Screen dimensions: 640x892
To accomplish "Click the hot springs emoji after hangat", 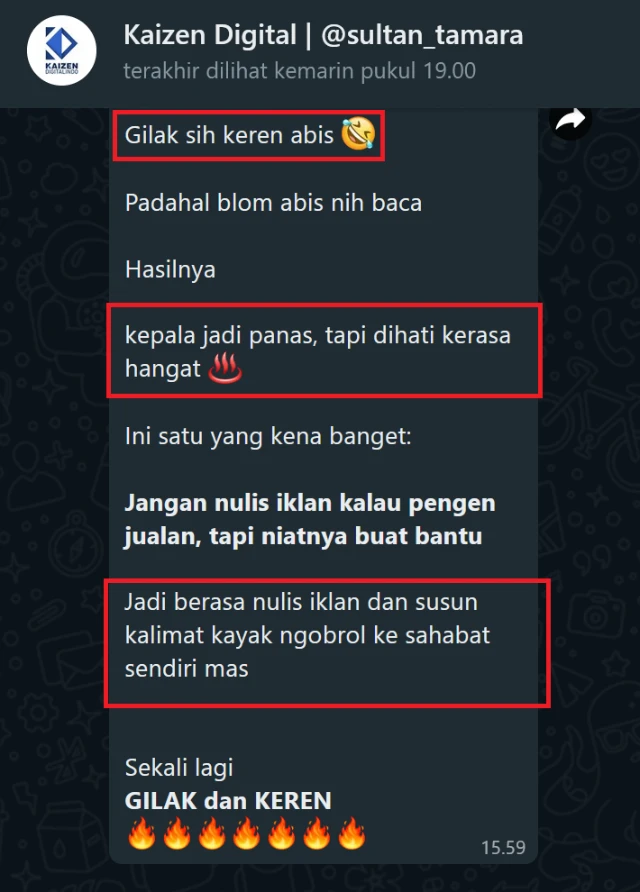I will coord(225,368).
